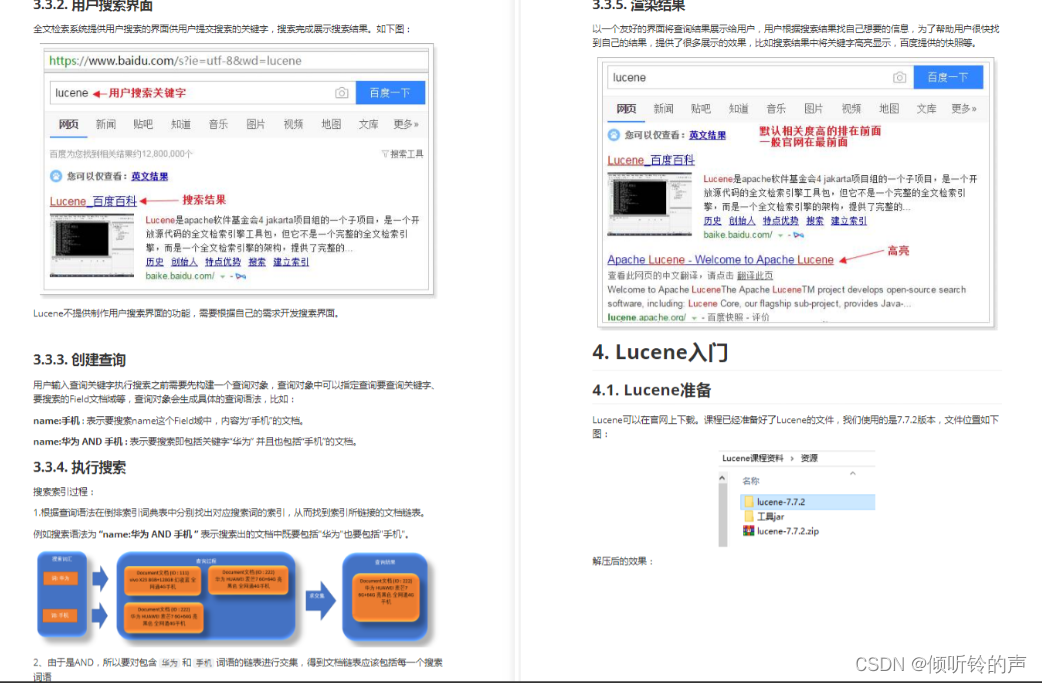
Task: Click the file list vertical scrollbar track
Action: 722,516
